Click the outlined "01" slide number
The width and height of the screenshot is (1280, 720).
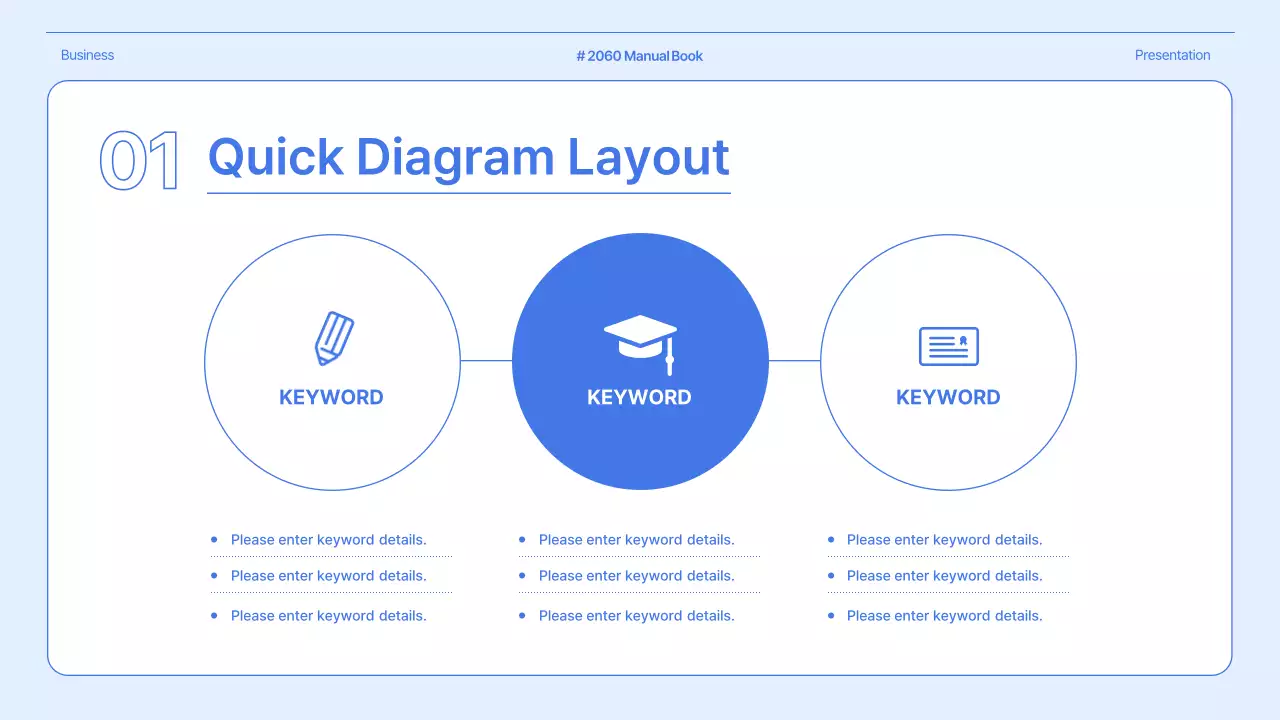coord(140,160)
